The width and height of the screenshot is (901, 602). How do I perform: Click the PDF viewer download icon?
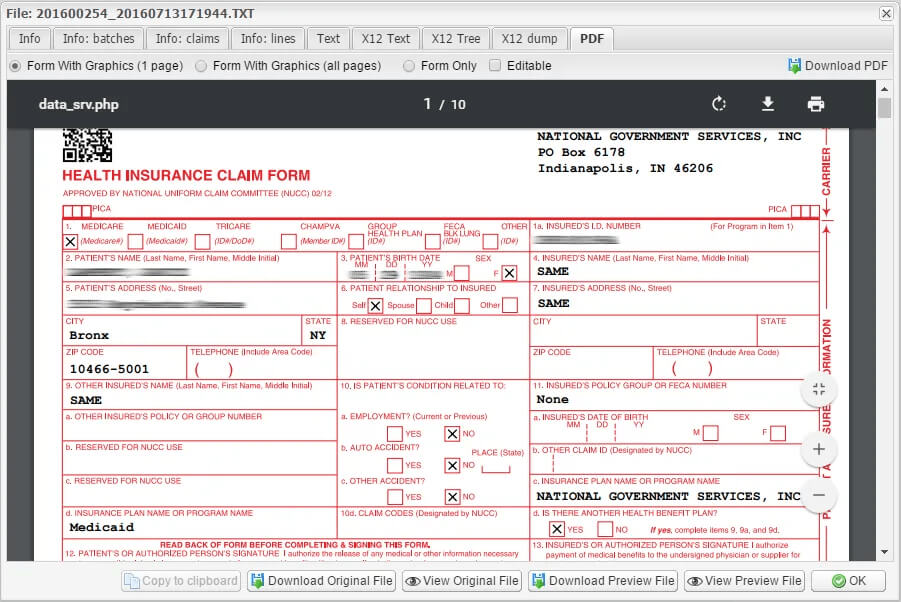[x=768, y=104]
